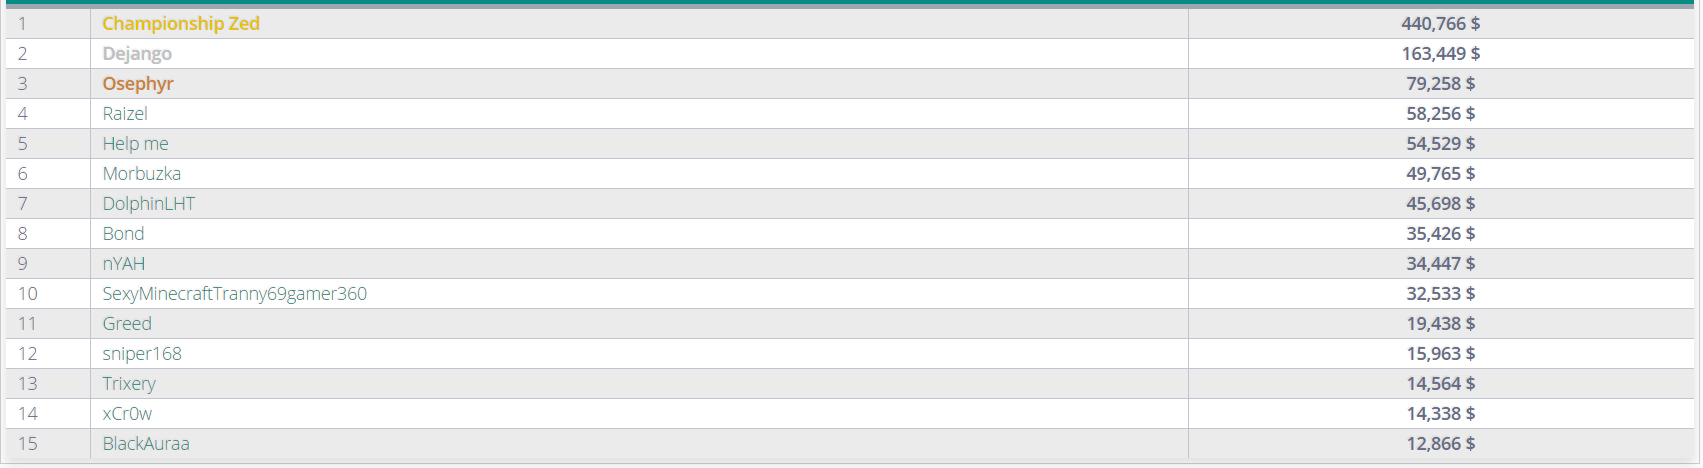The height and width of the screenshot is (468, 1703).
Task: Open Championship Zed player profile
Action: tap(181, 23)
